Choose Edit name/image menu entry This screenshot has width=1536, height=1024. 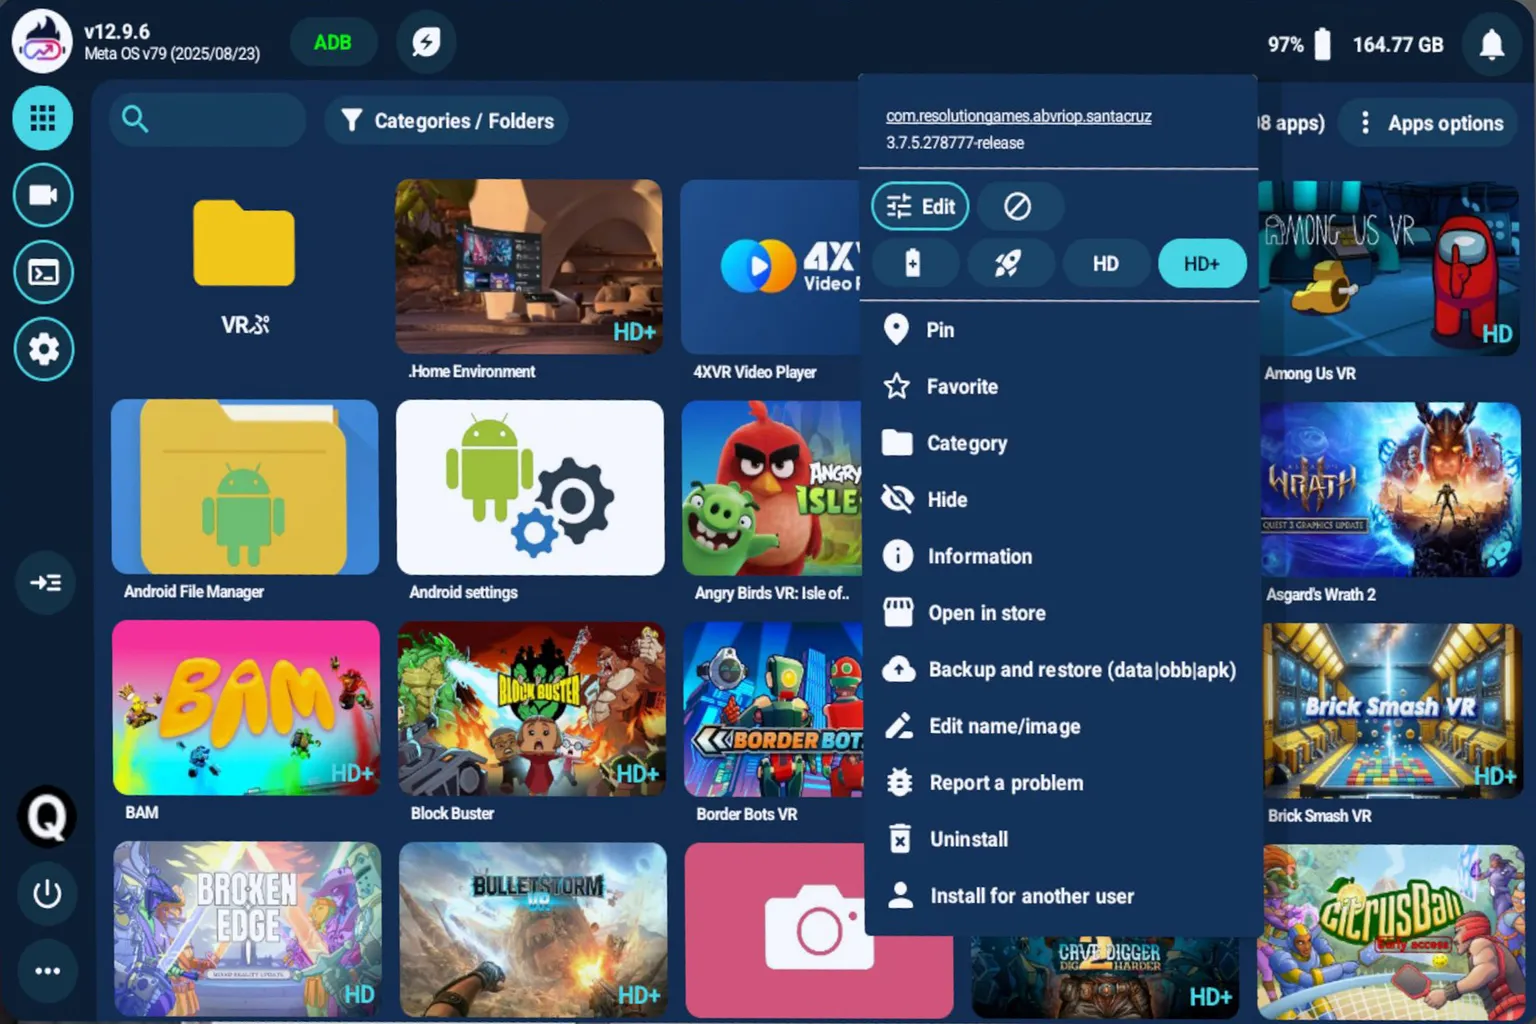click(1060, 726)
